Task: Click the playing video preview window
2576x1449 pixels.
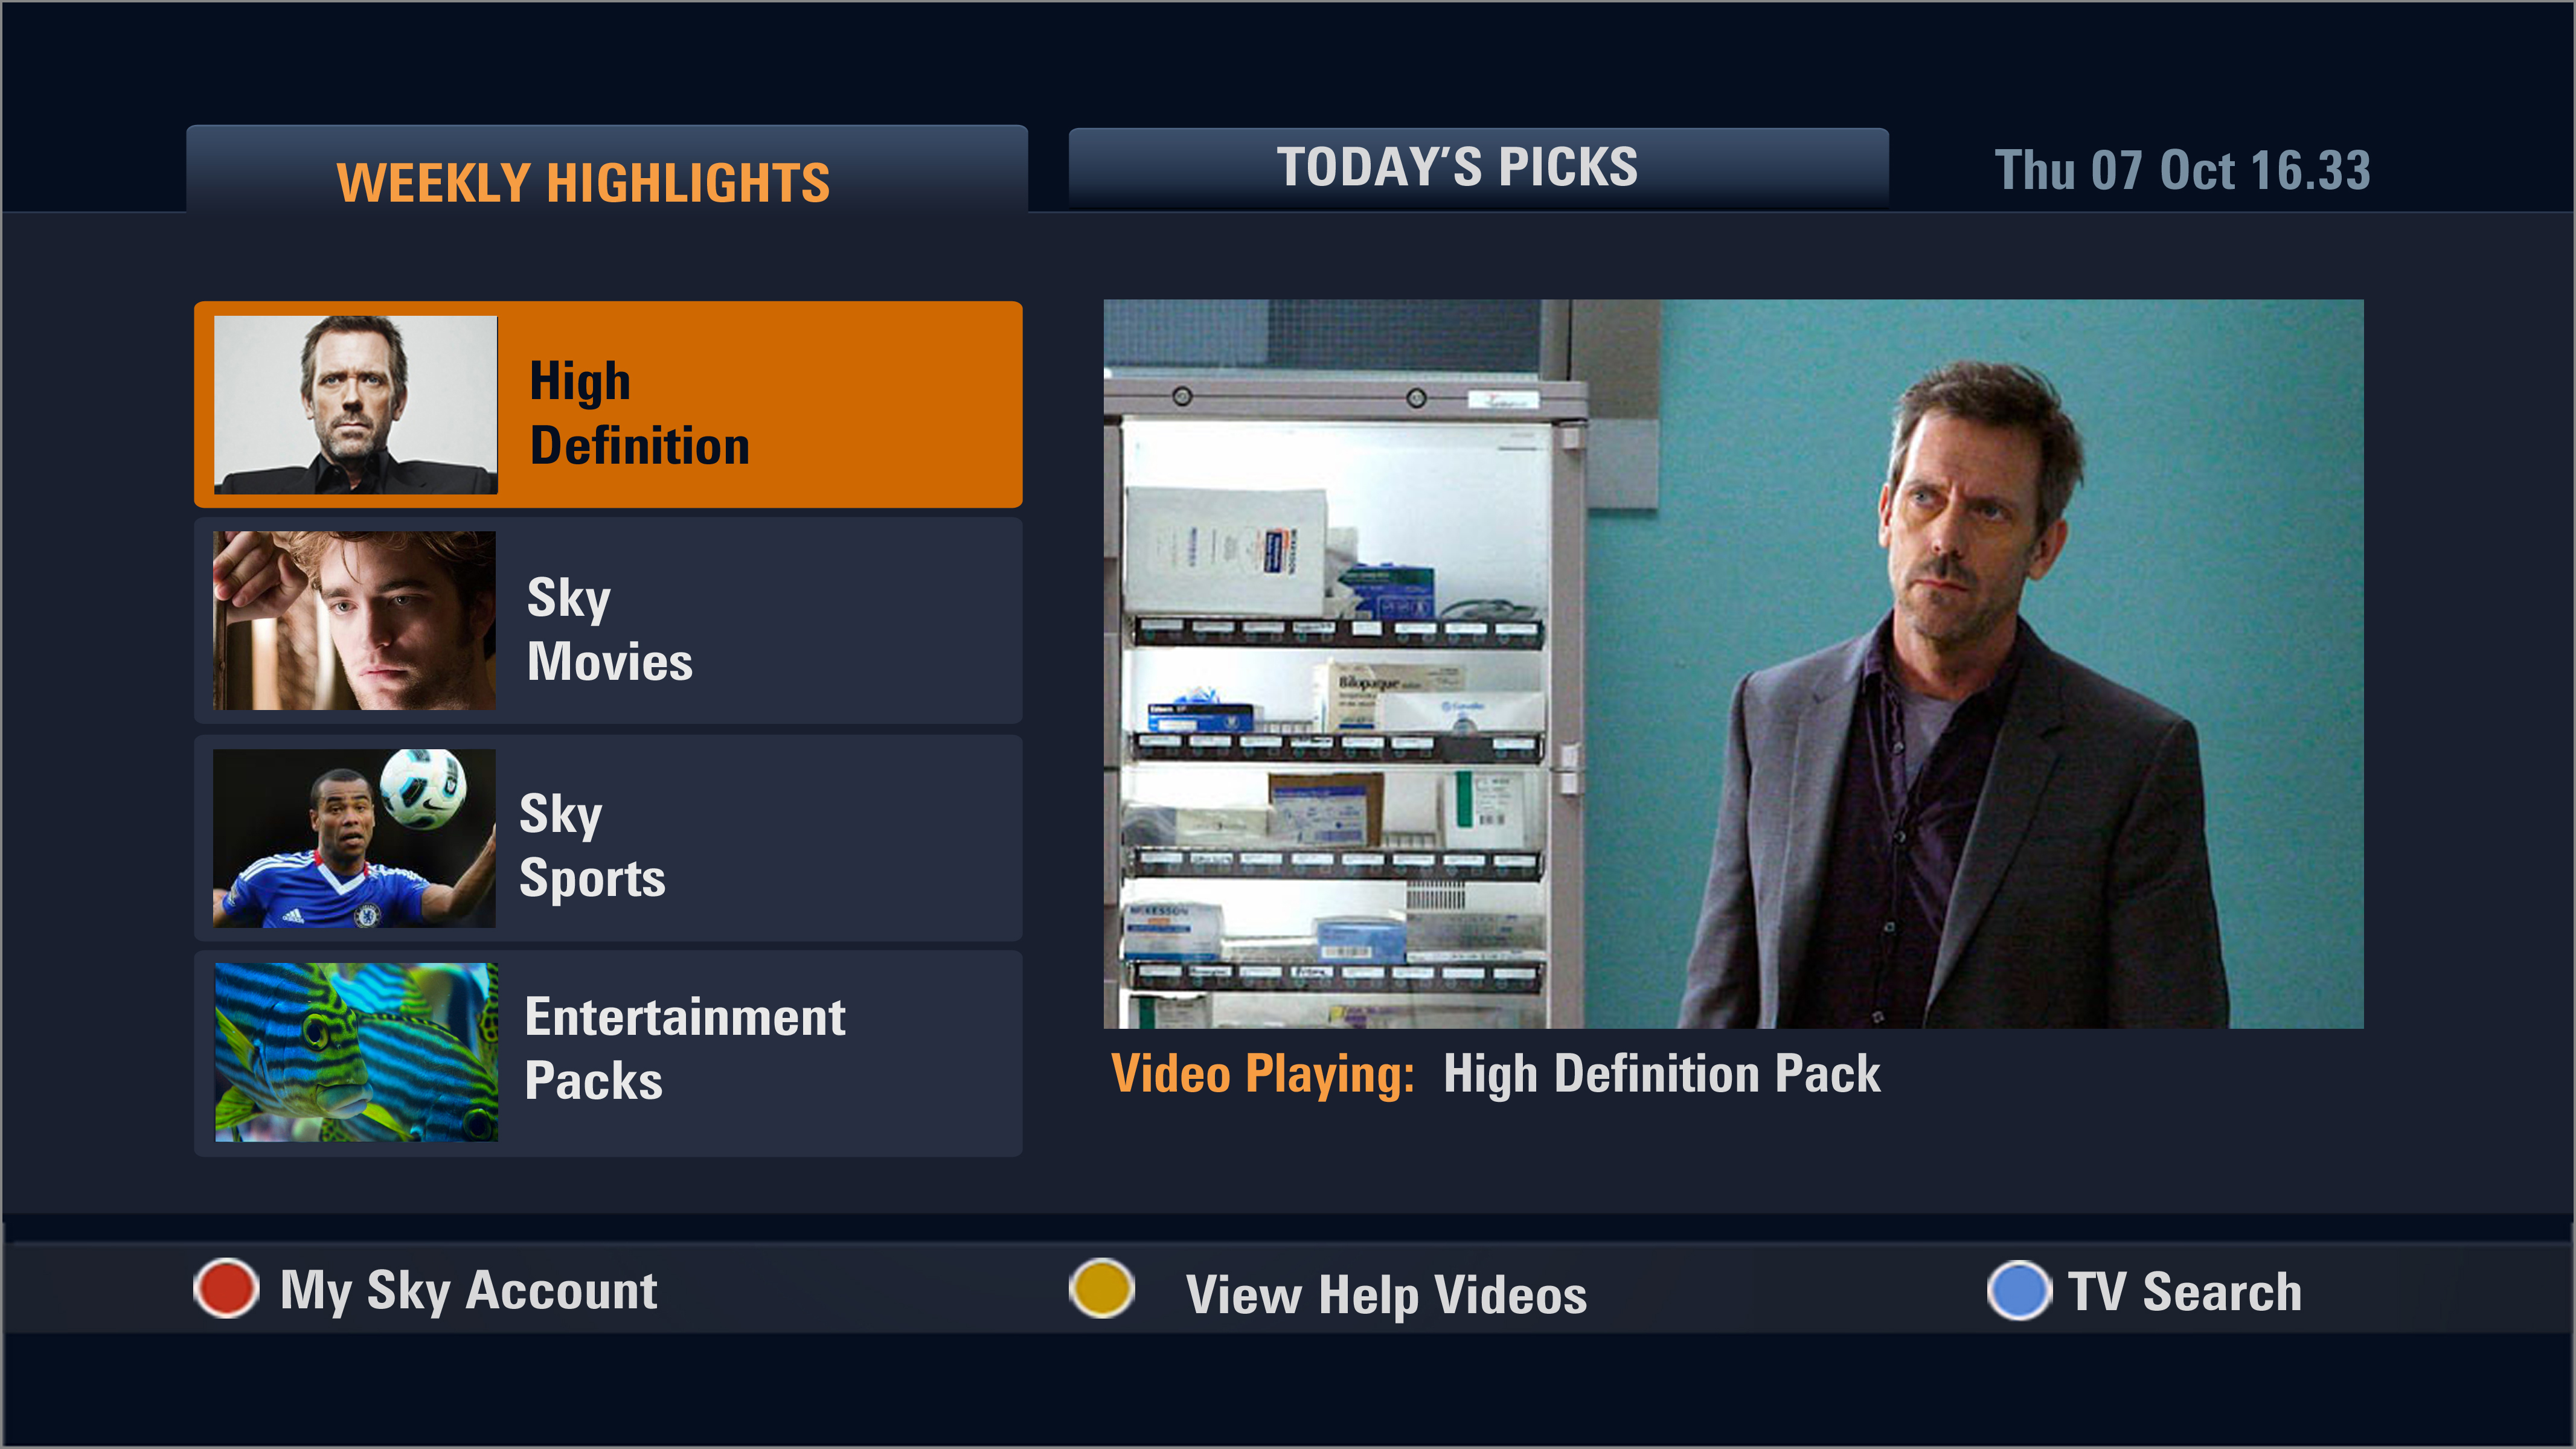Action: 1733,664
